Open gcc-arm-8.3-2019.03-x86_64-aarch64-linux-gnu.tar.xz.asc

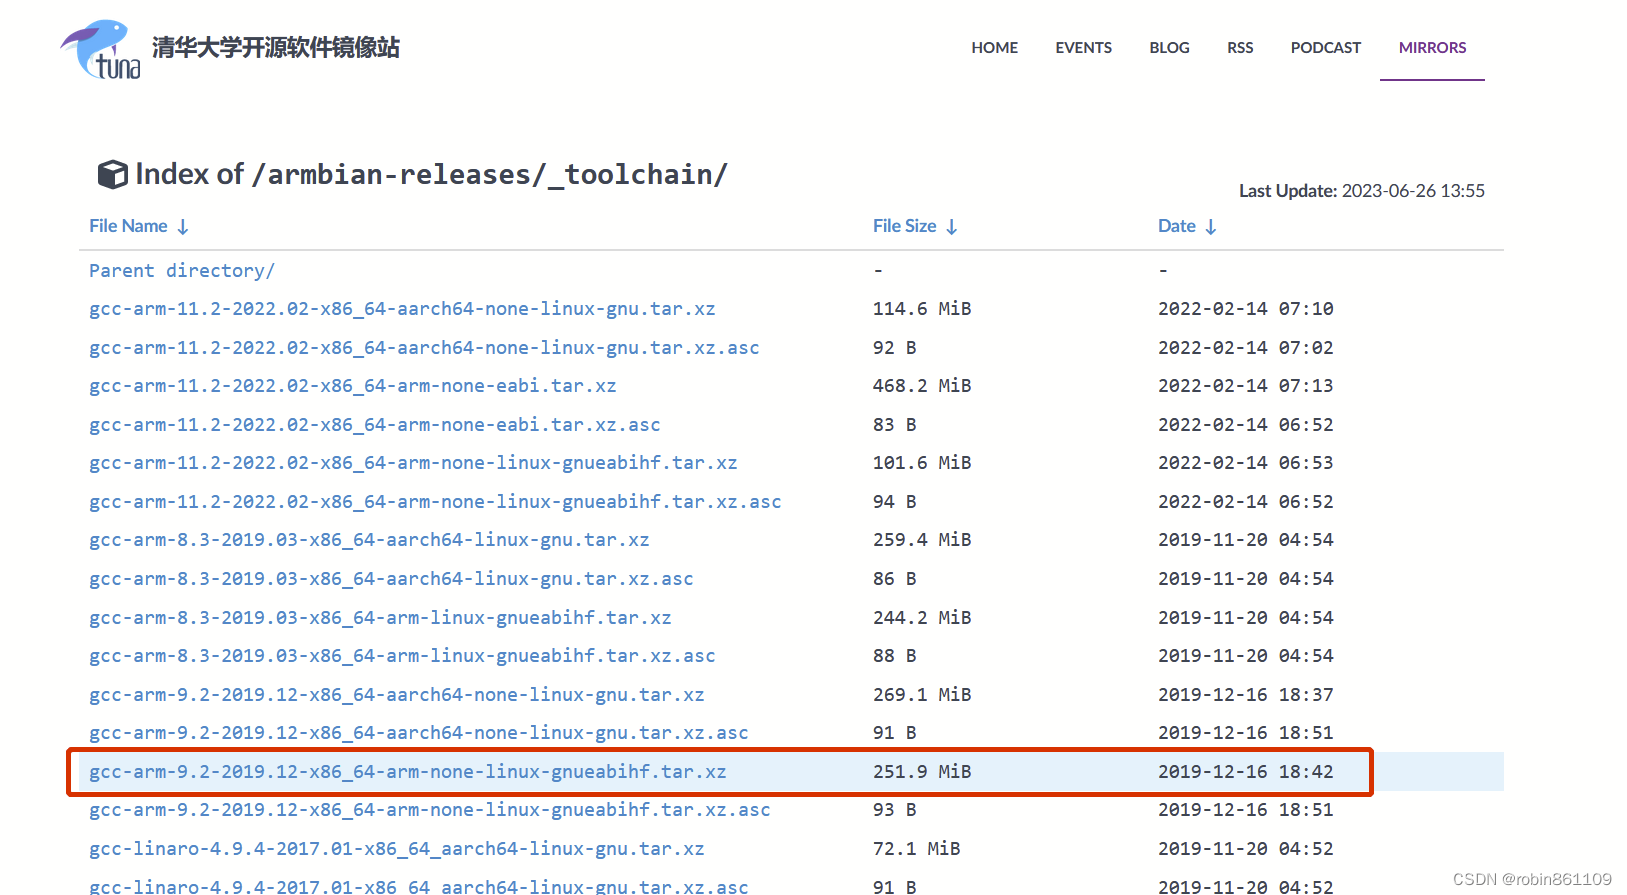[391, 579]
